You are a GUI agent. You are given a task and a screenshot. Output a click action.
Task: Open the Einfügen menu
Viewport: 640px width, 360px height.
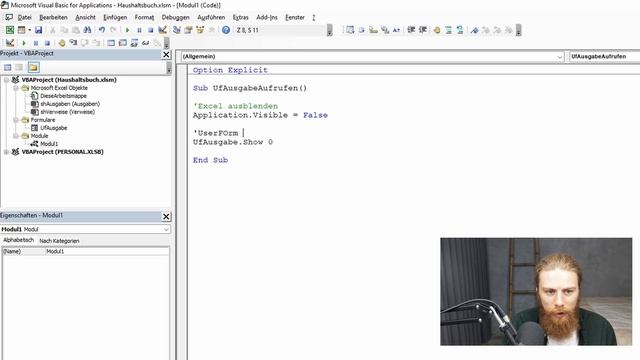(x=115, y=17)
